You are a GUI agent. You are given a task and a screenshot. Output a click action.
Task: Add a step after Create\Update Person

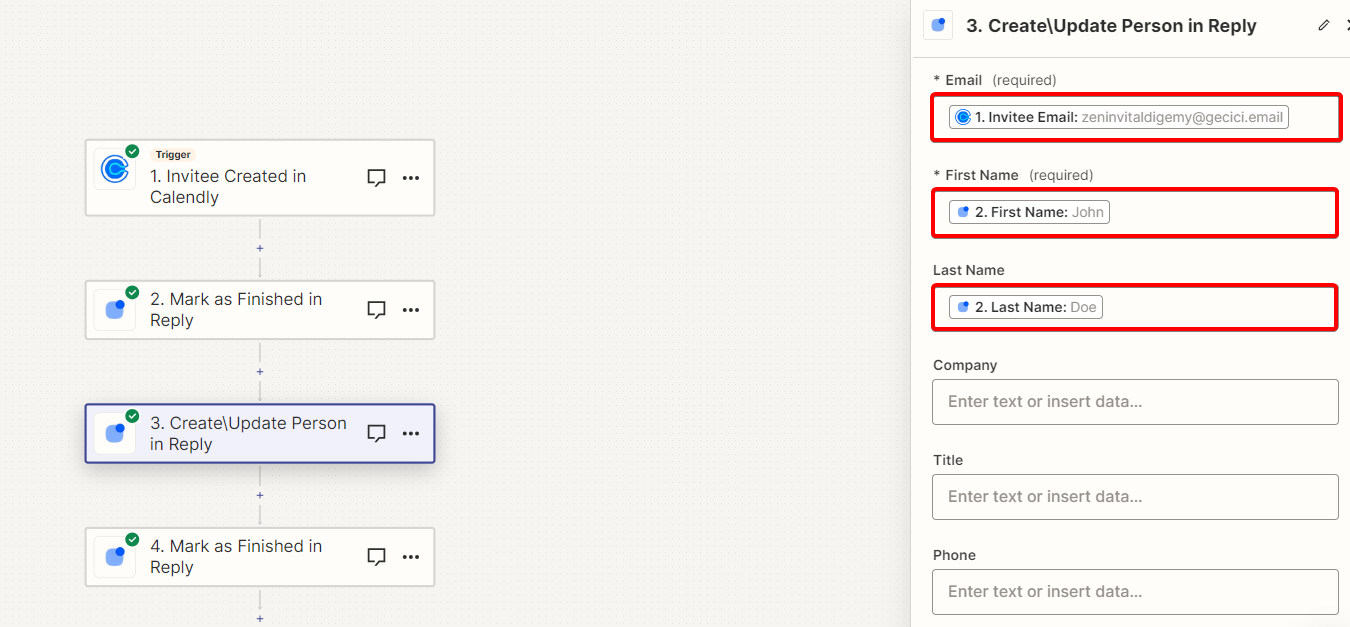point(260,495)
